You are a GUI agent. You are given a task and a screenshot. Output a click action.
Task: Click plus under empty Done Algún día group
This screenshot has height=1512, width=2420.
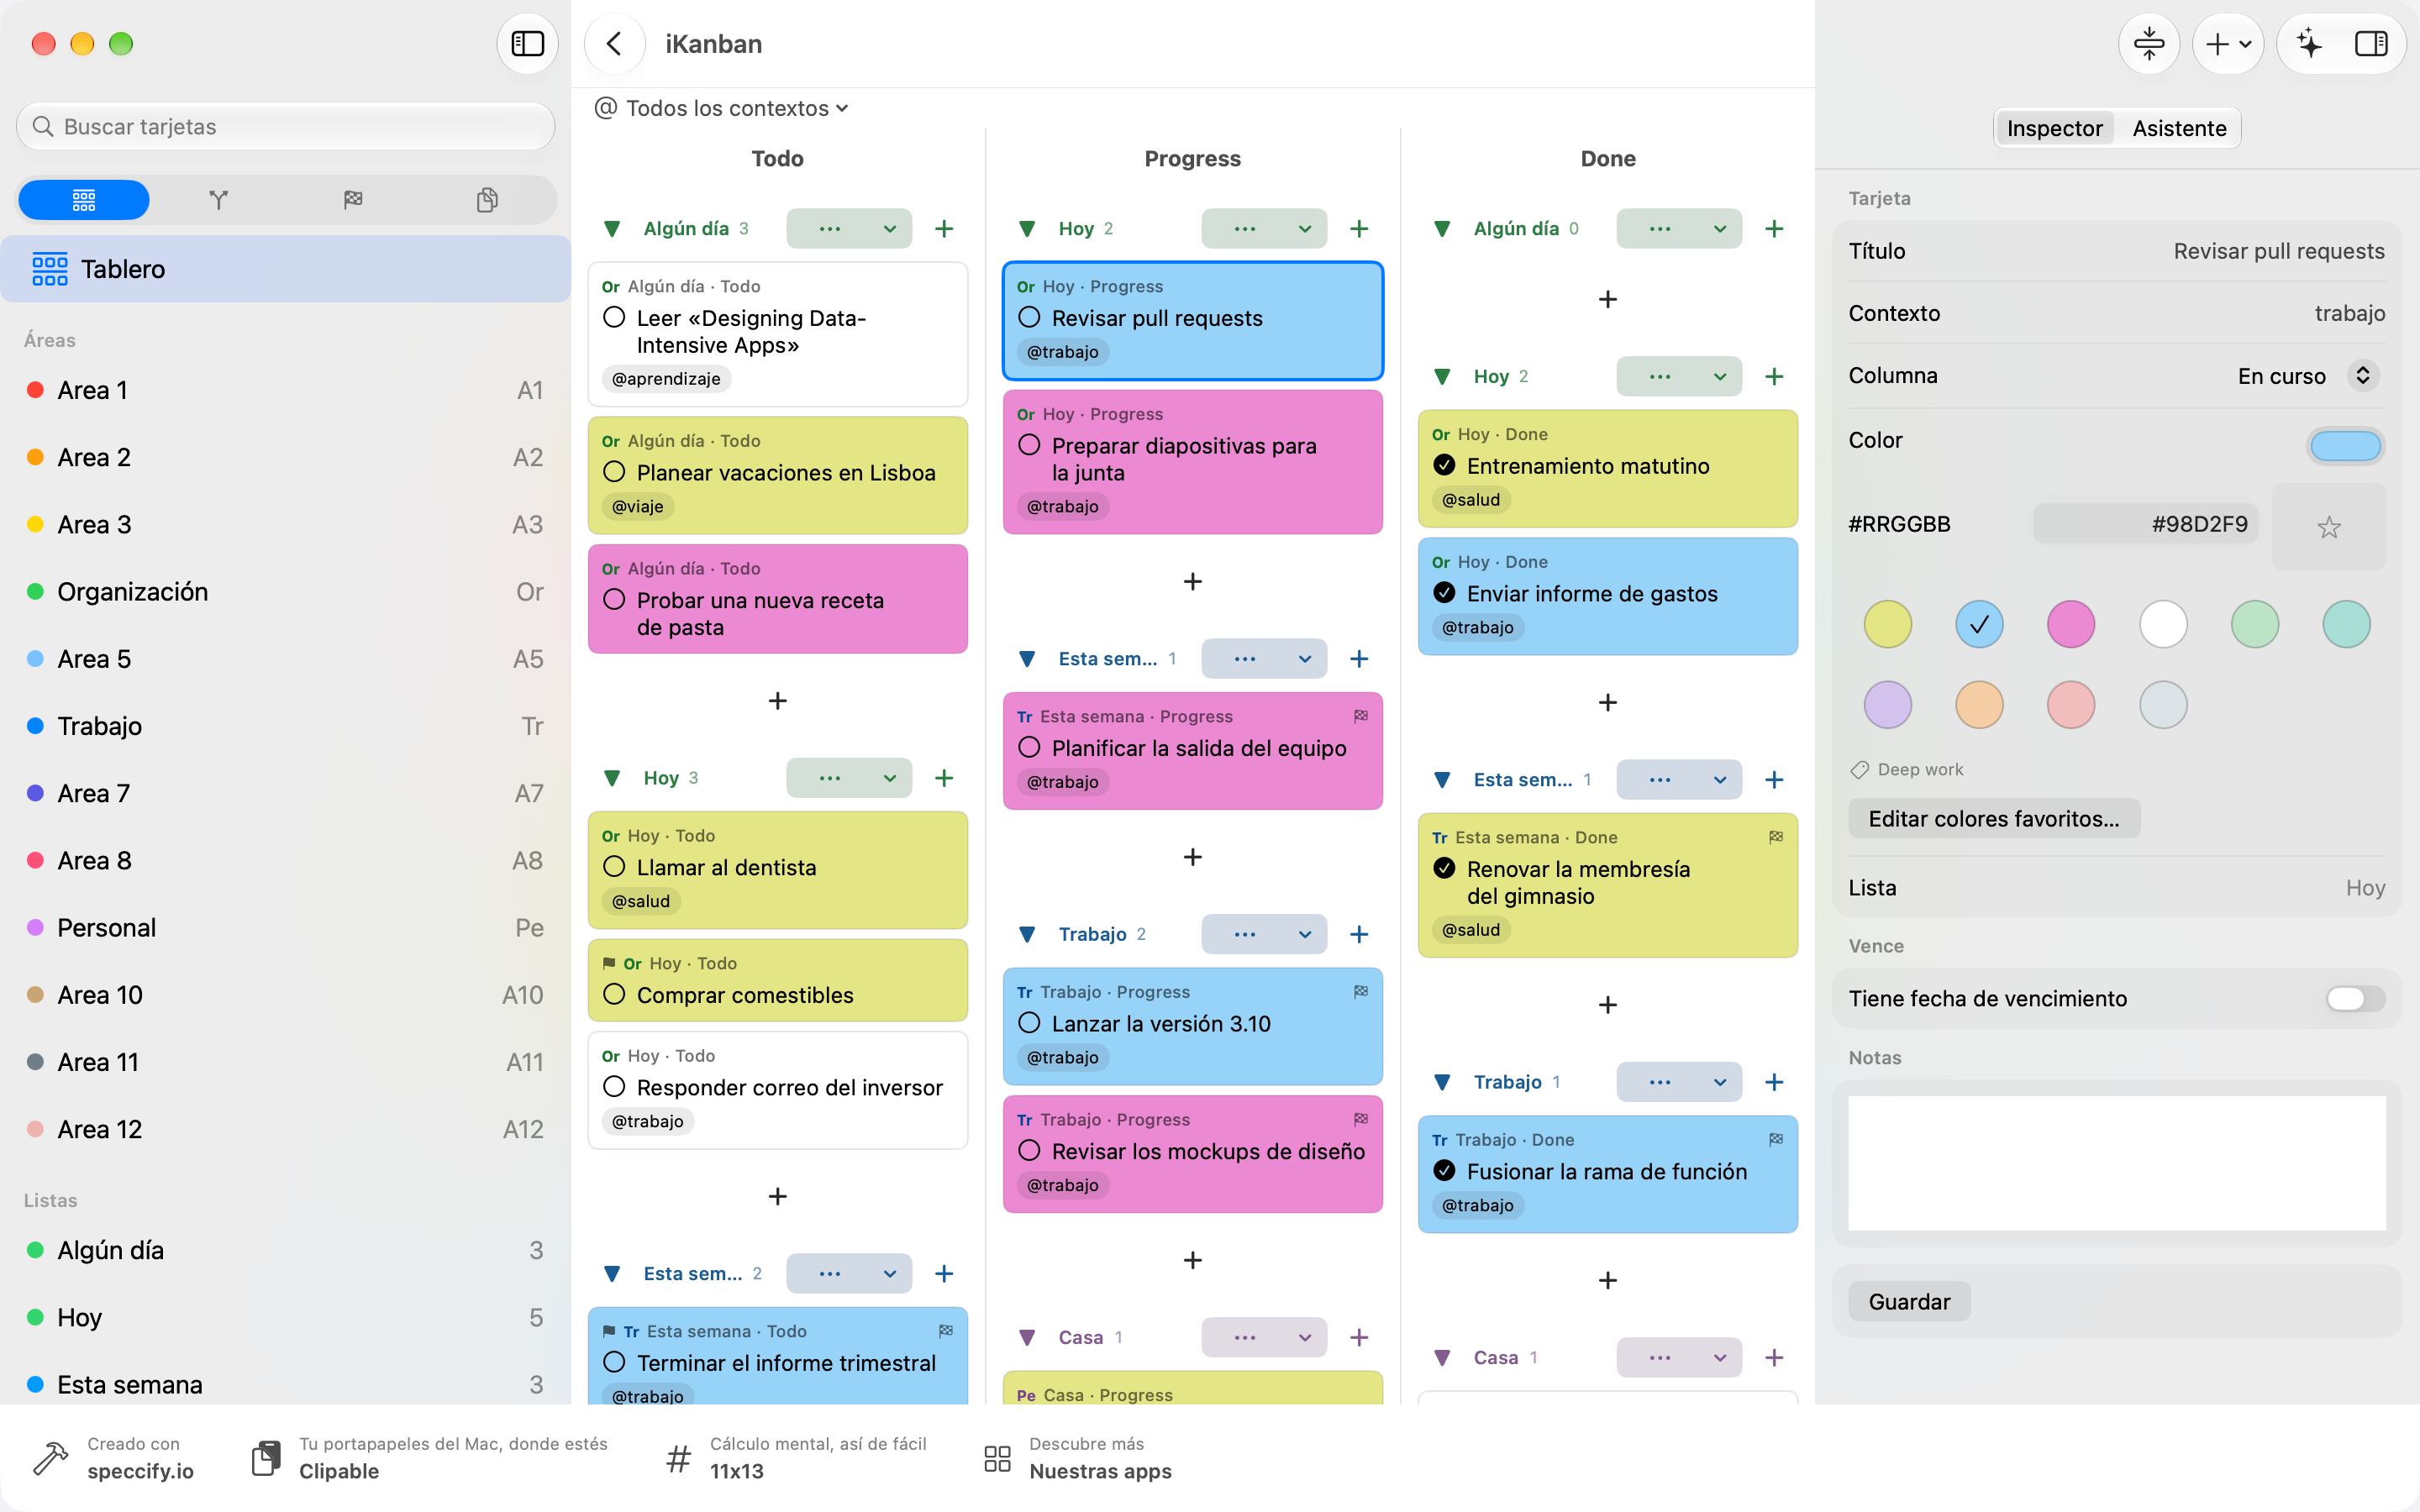1608,299
